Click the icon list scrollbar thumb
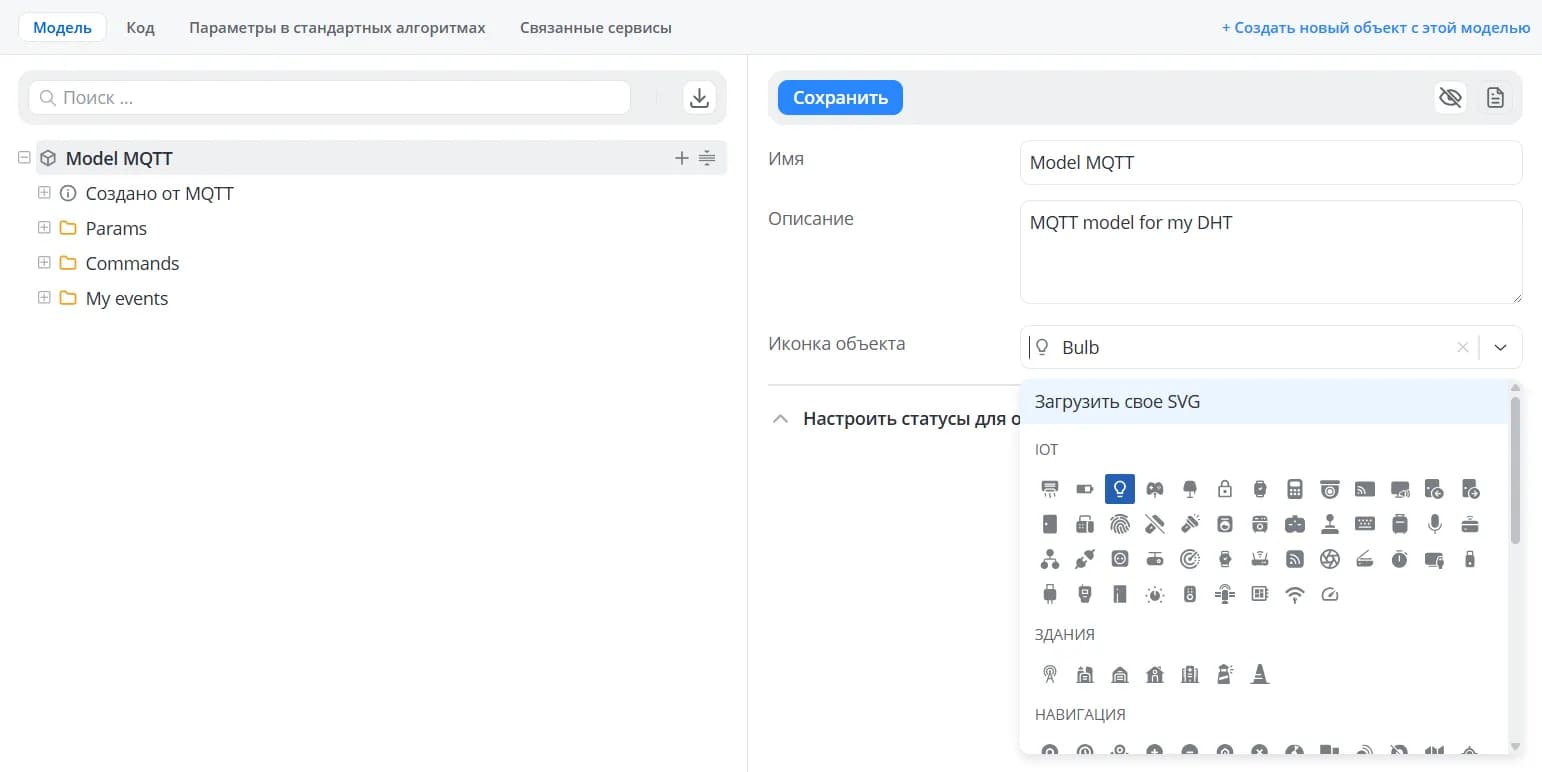Image resolution: width=1542 pixels, height=772 pixels. pos(1515,470)
